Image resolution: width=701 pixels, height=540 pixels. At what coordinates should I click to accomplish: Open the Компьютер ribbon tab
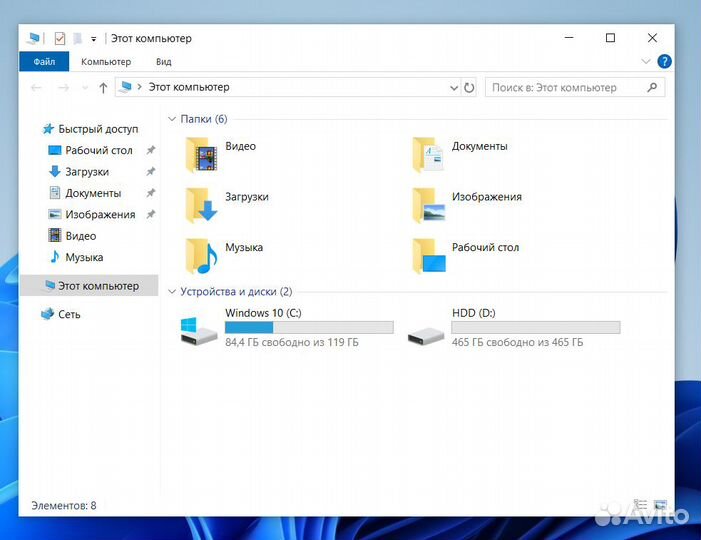106,62
